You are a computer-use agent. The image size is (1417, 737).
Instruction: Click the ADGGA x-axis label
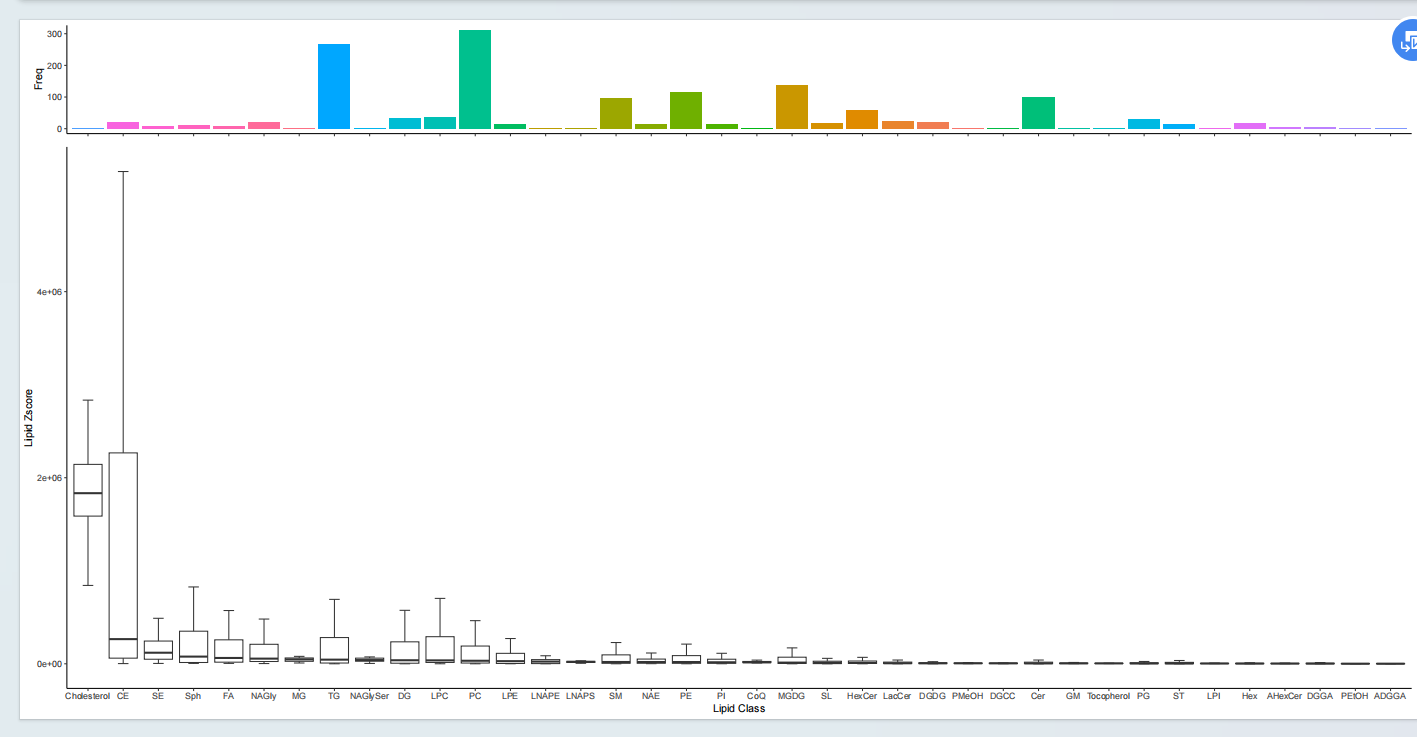pos(1390,695)
